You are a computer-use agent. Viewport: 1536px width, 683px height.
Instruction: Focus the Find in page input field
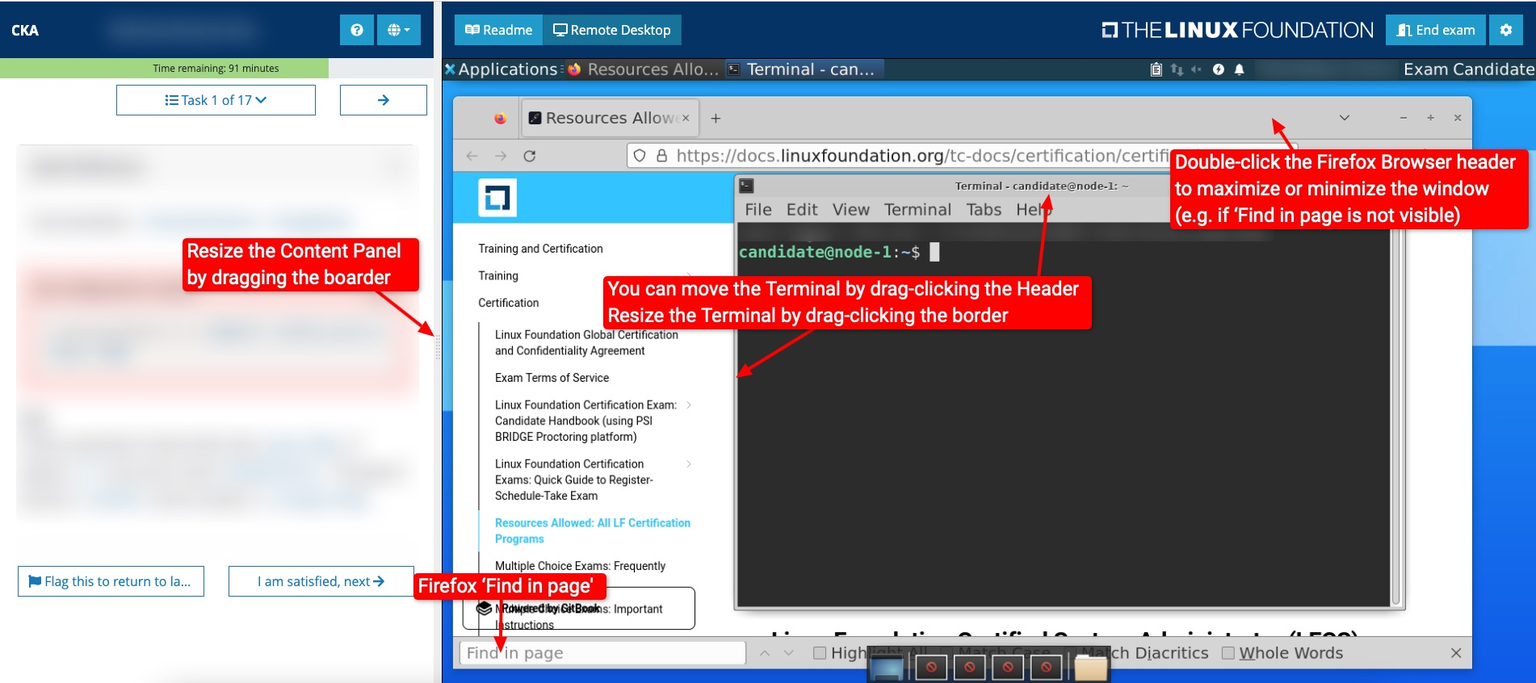pos(603,653)
